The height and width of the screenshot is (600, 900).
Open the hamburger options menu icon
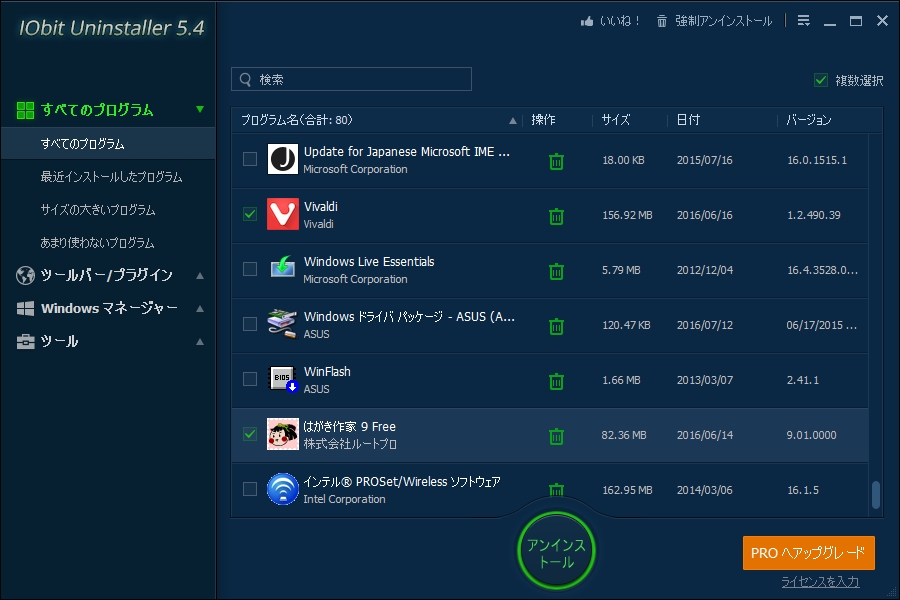point(804,21)
